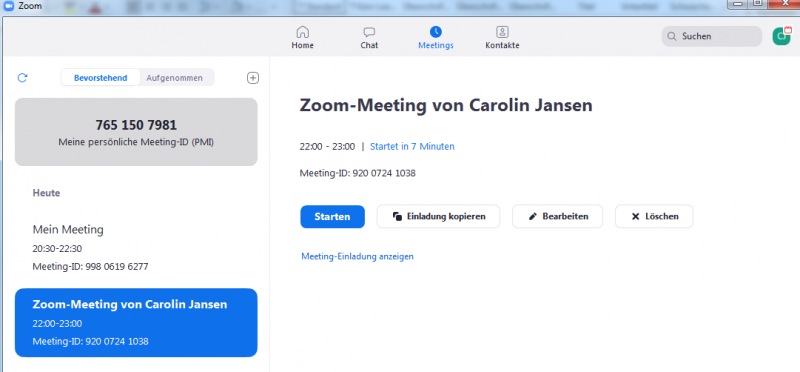Delete the meeting with Löschen

click(x=654, y=216)
